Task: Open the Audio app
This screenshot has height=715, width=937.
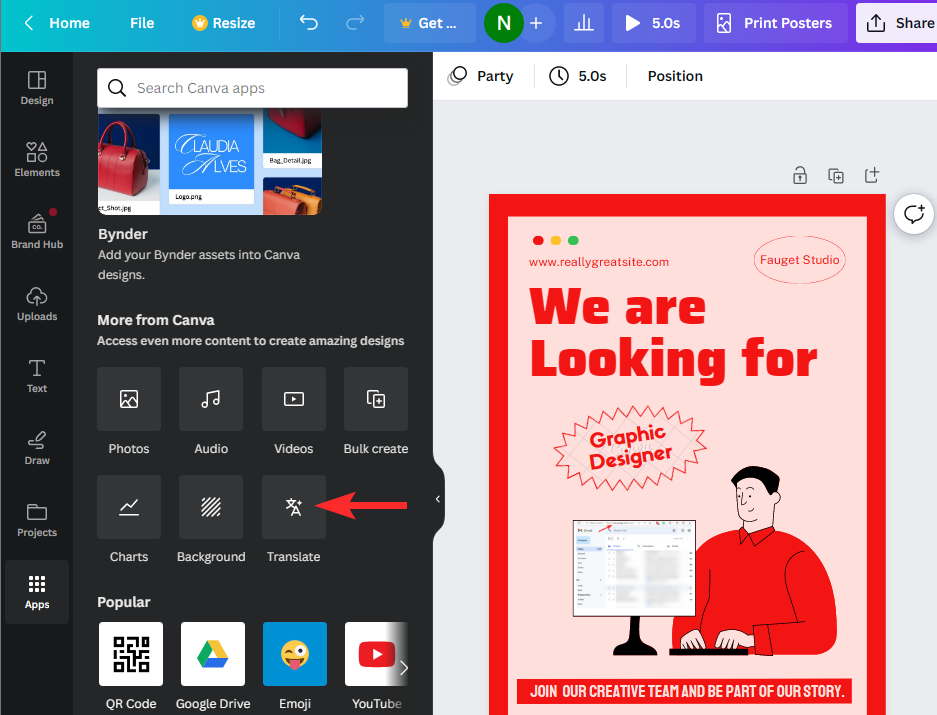Action: 211,399
